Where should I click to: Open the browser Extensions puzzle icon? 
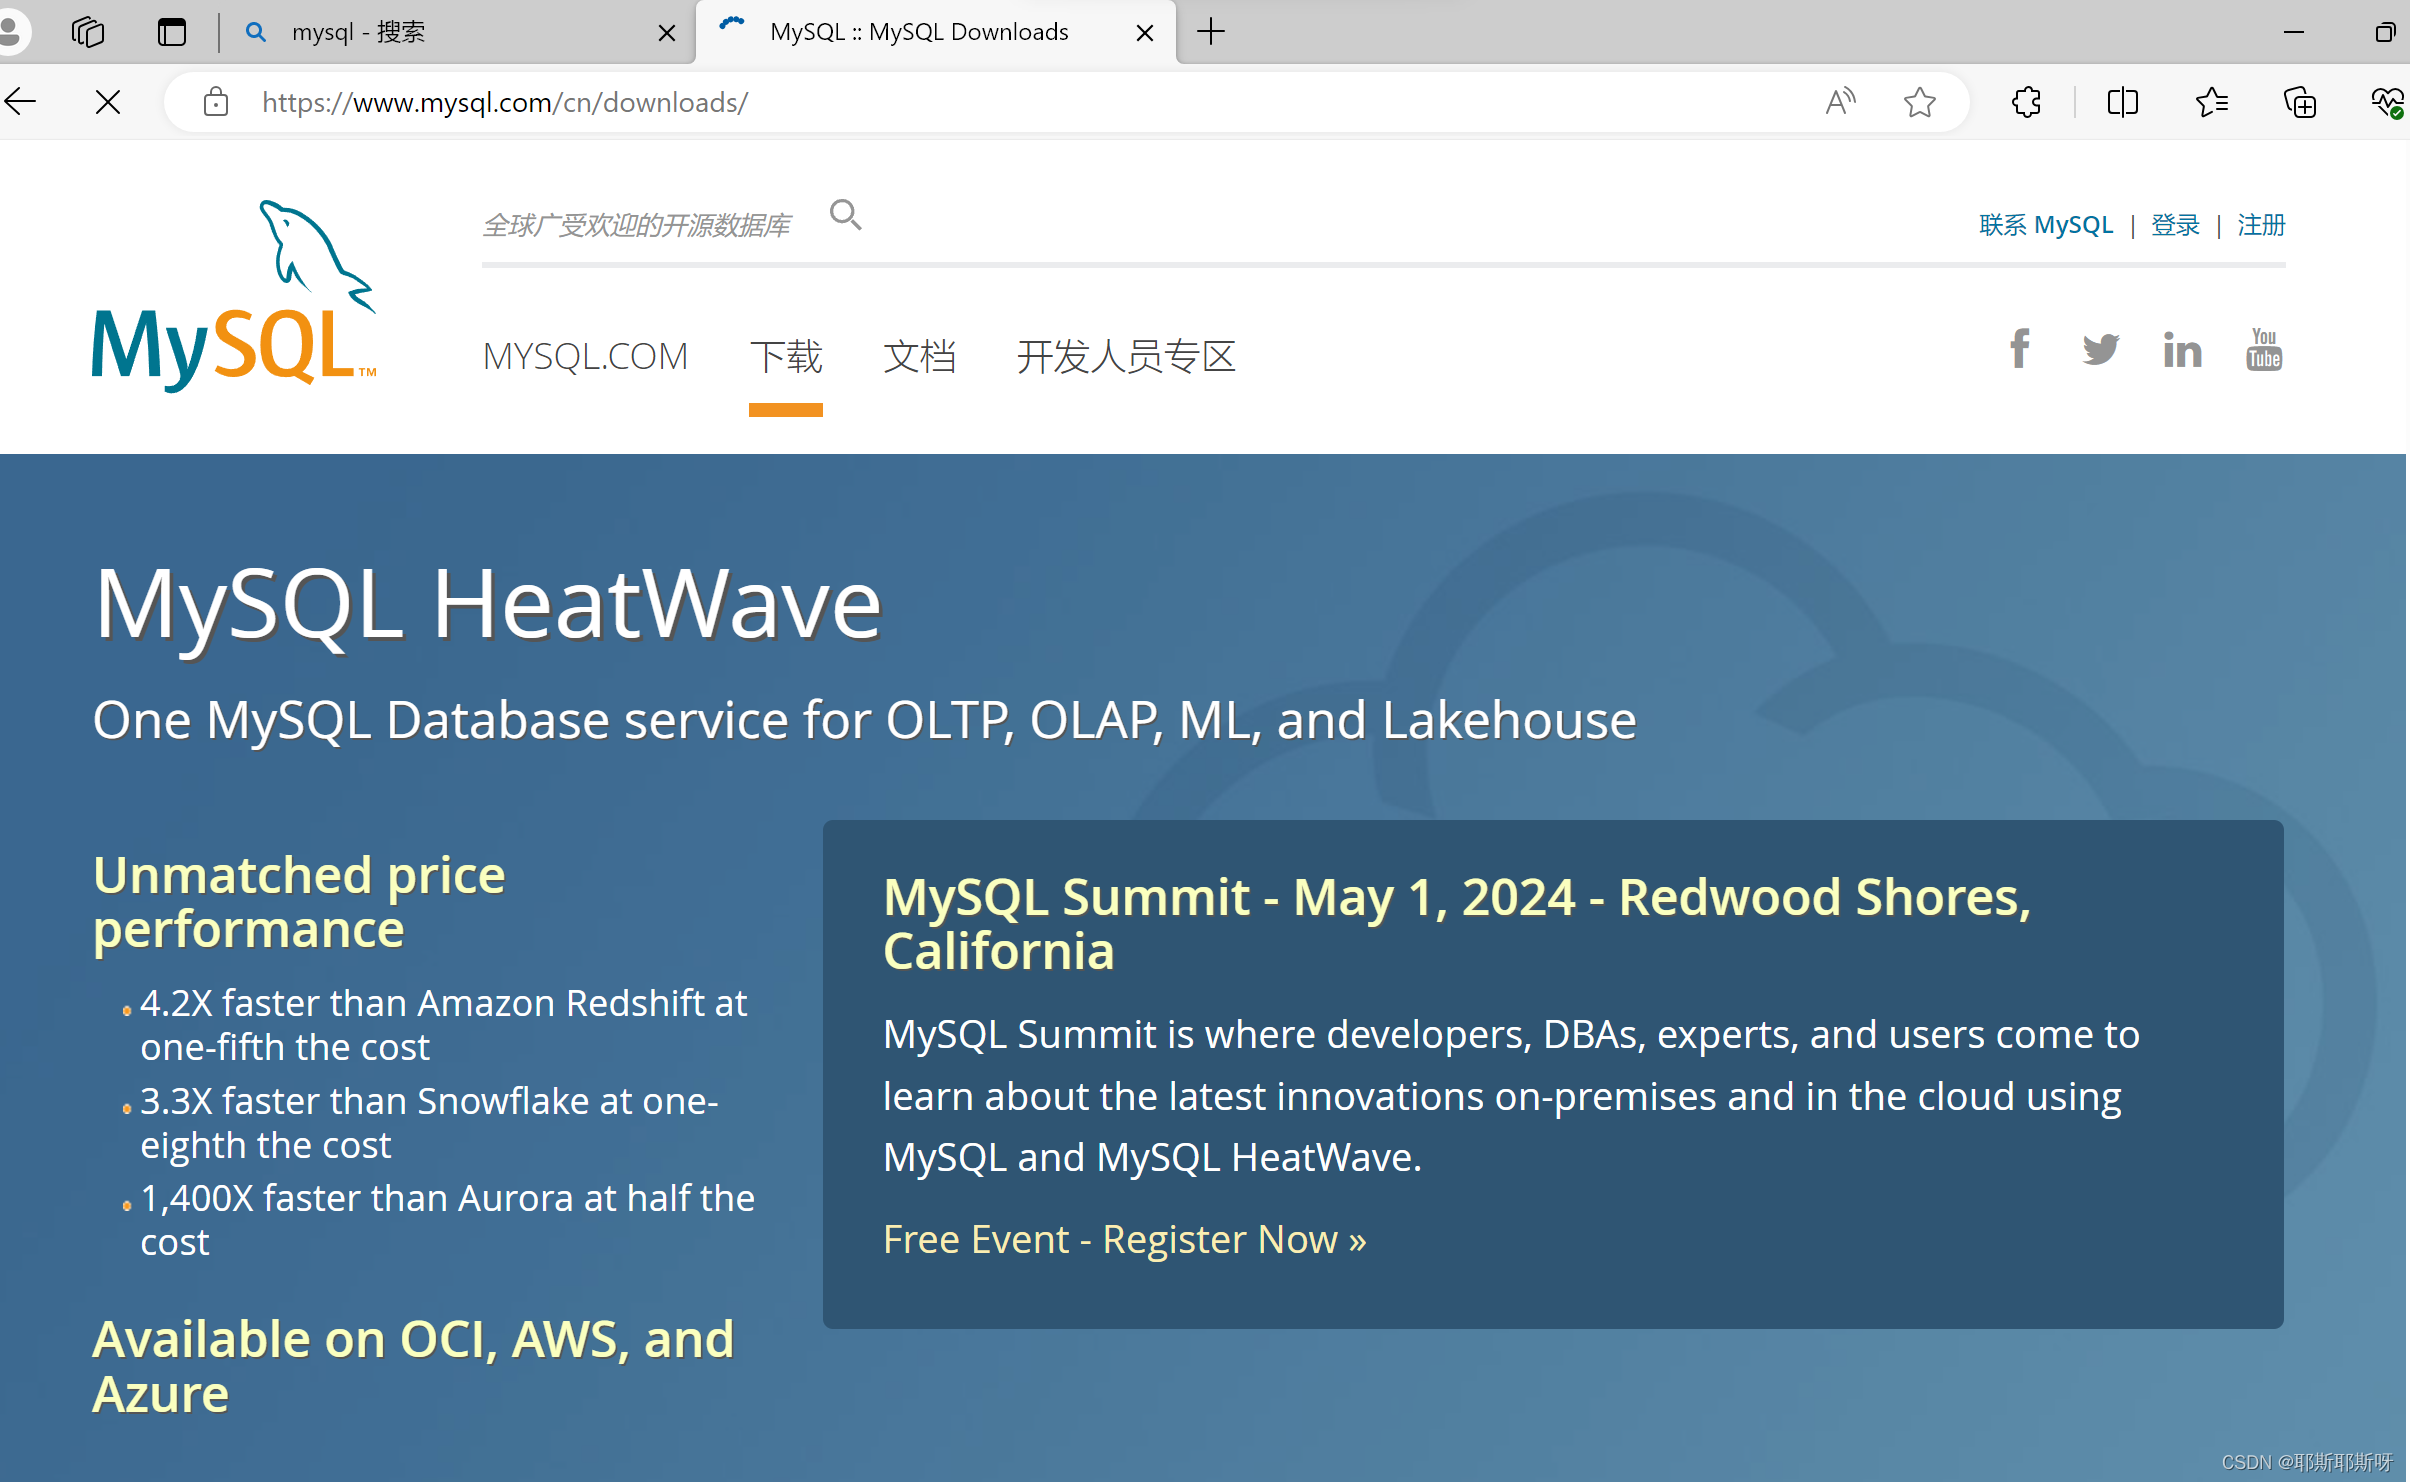coord(2026,102)
